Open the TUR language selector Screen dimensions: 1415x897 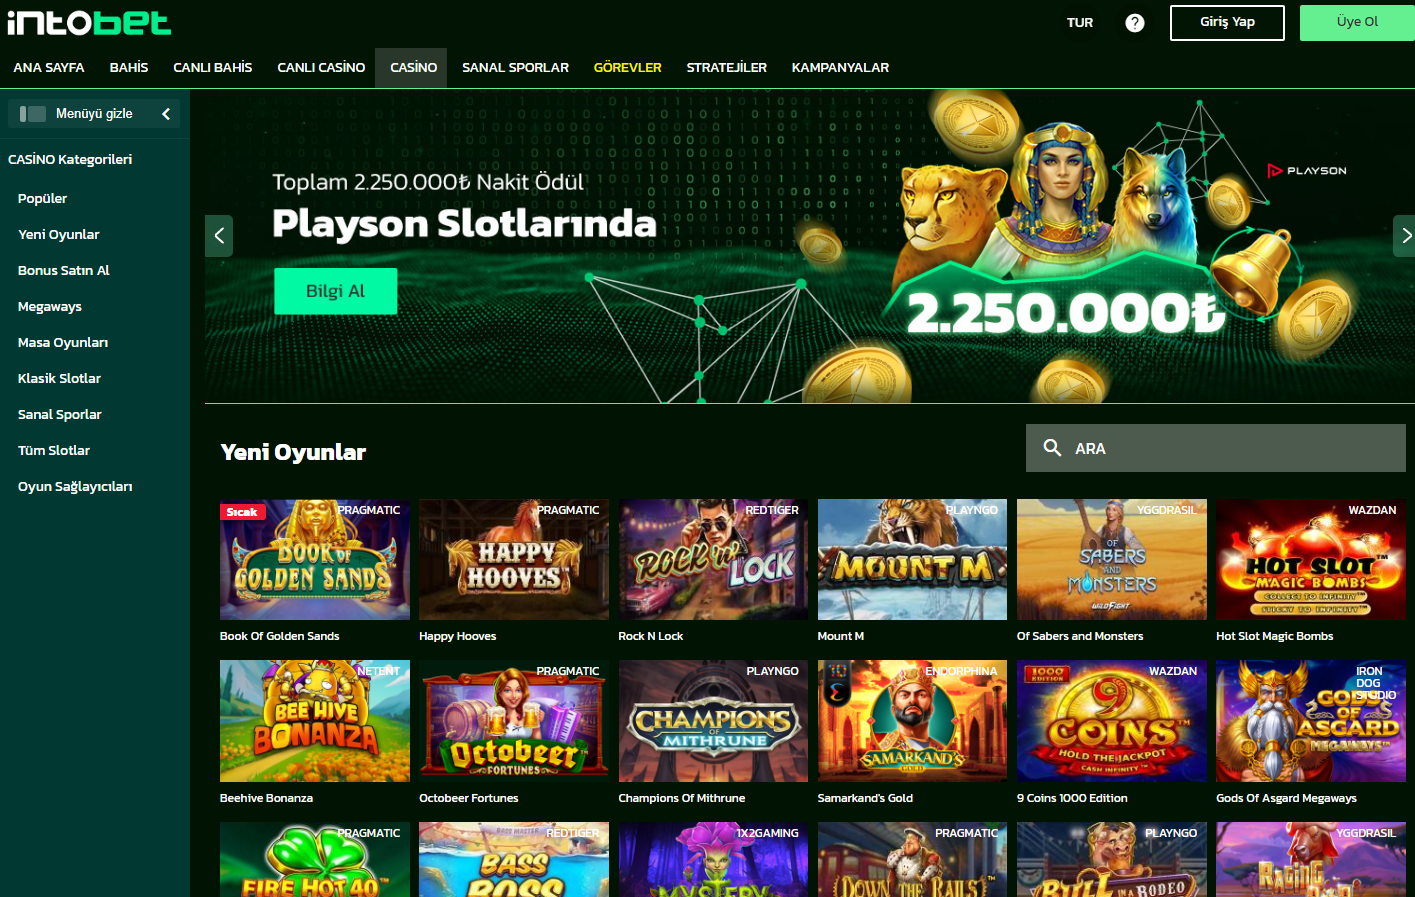coord(1080,22)
